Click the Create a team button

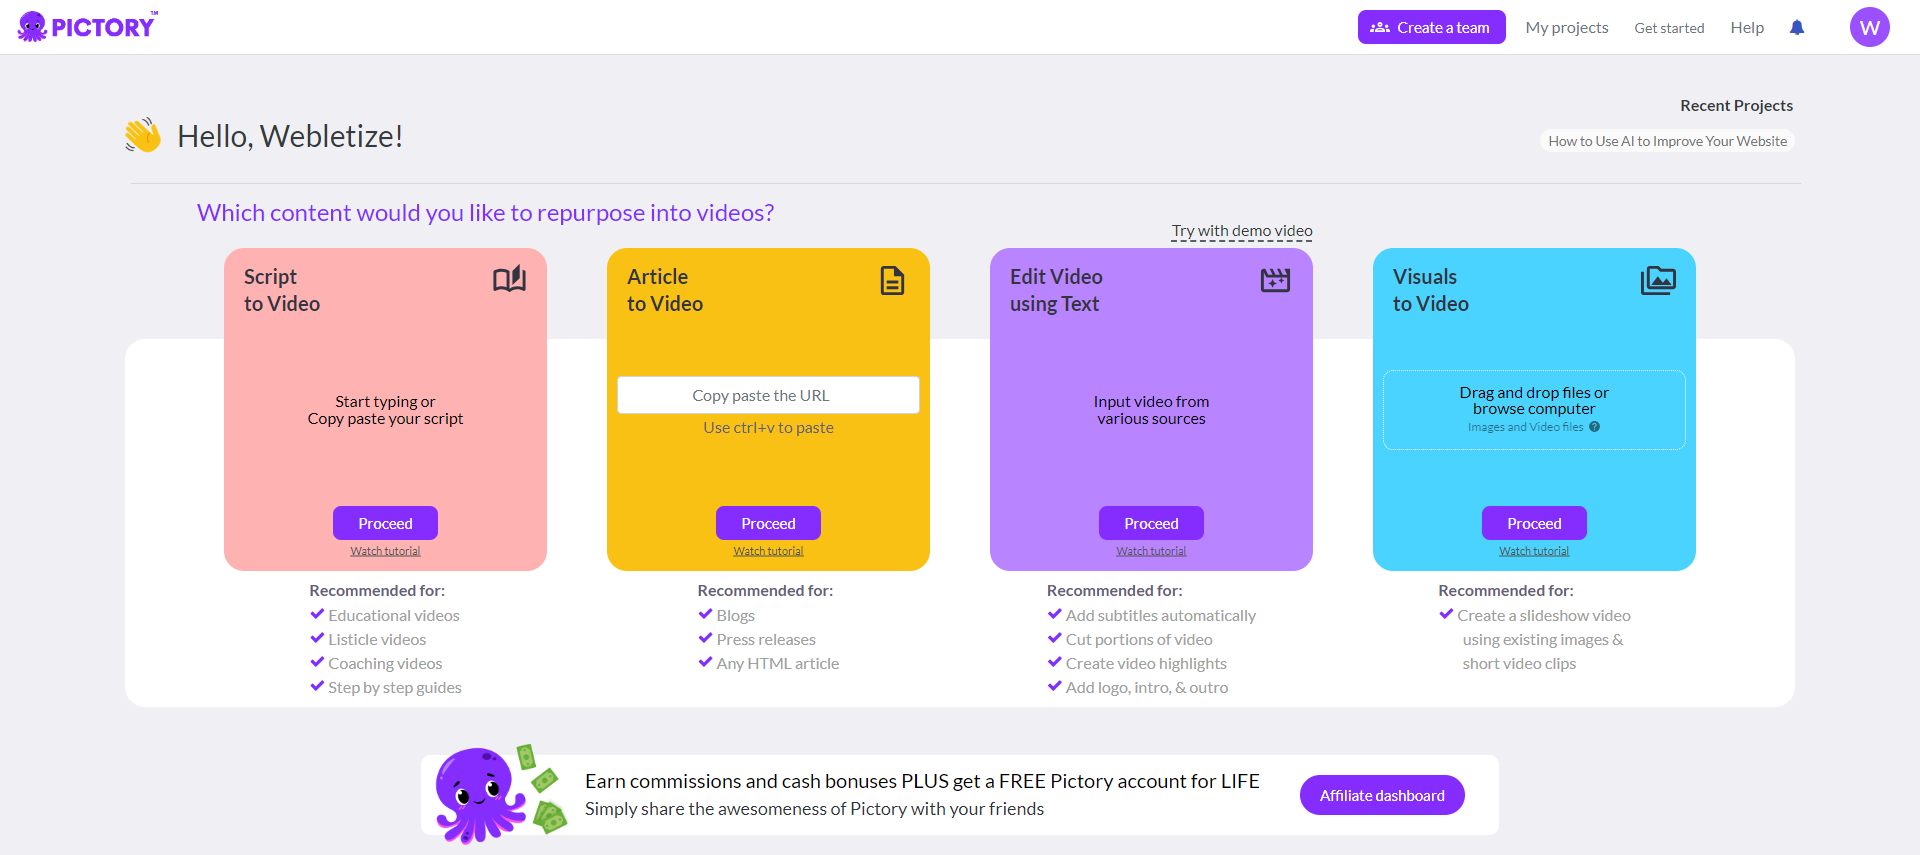[x=1431, y=27]
